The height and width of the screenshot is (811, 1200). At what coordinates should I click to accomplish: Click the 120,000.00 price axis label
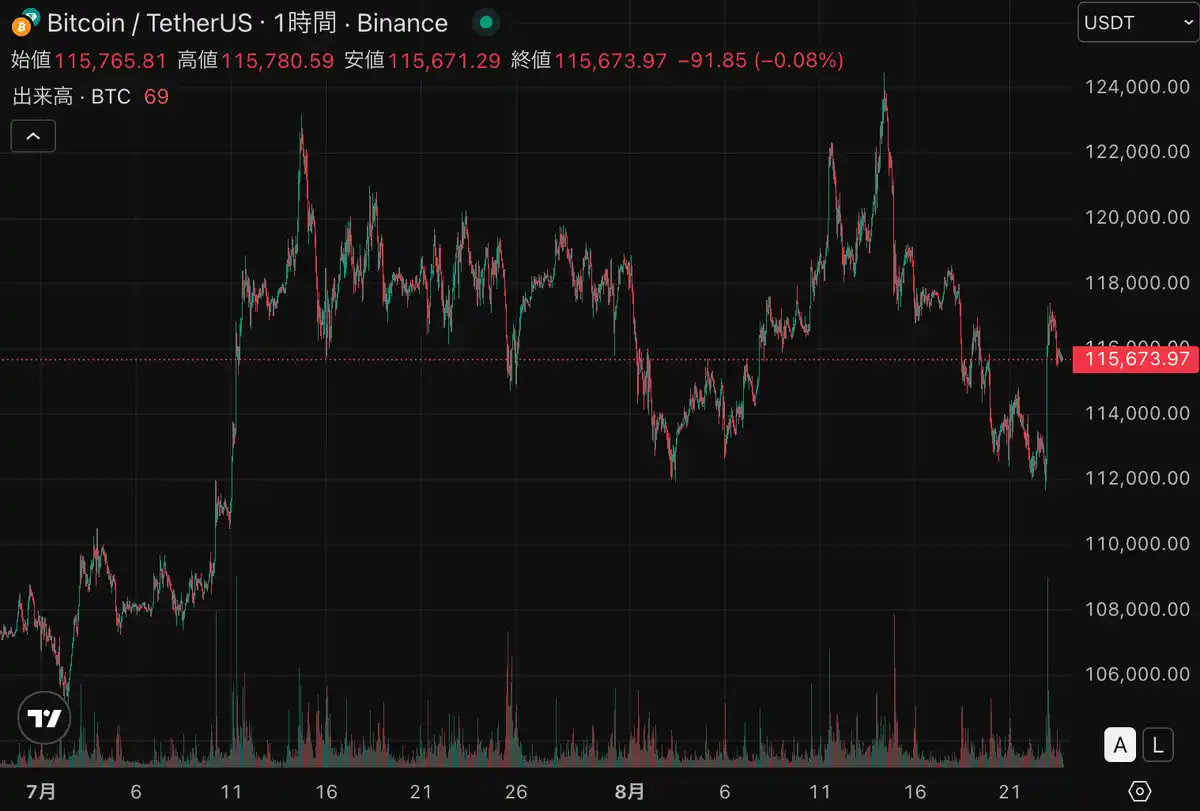tap(1138, 217)
